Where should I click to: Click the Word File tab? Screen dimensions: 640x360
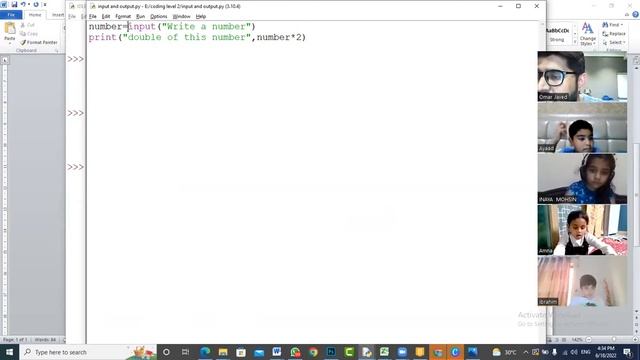[x=11, y=15]
